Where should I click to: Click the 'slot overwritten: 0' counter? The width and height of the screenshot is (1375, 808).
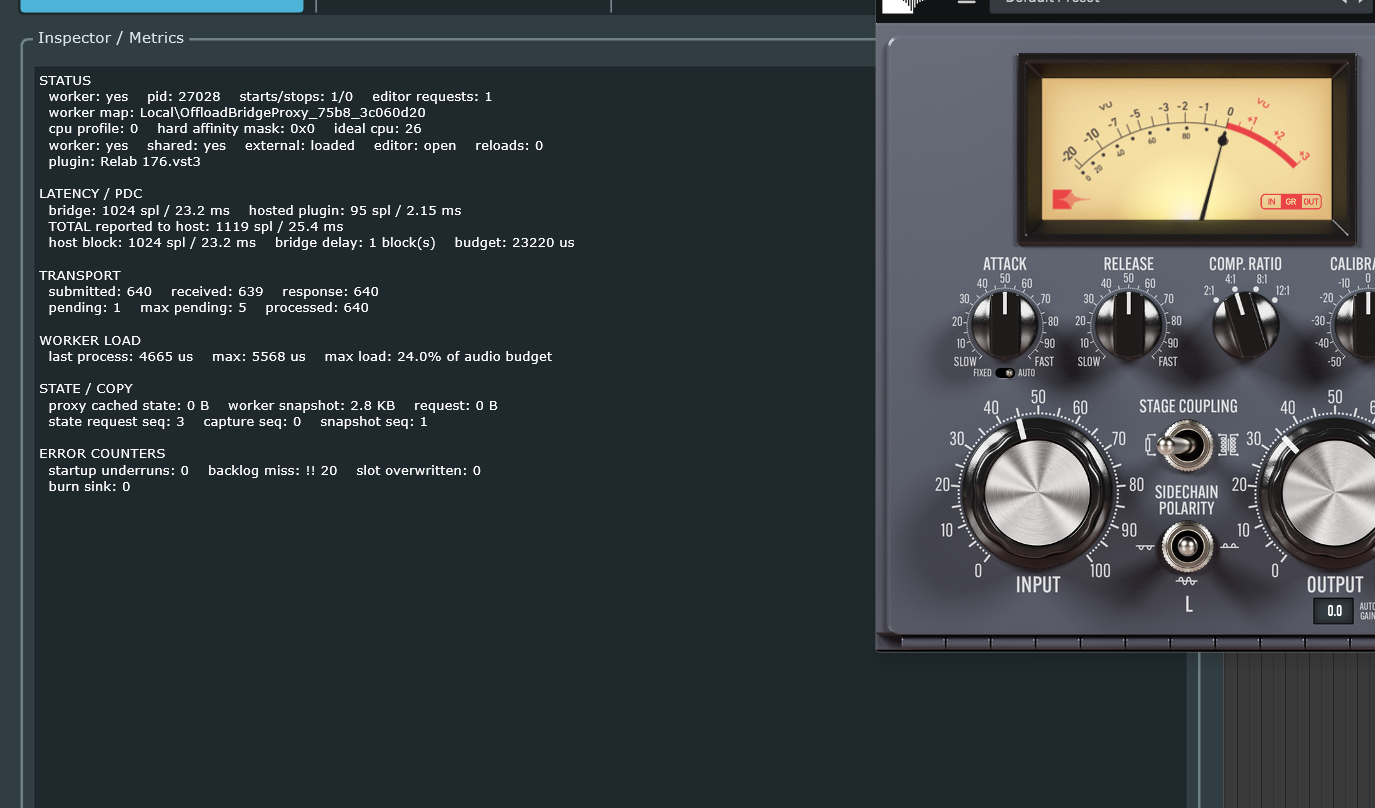419,470
